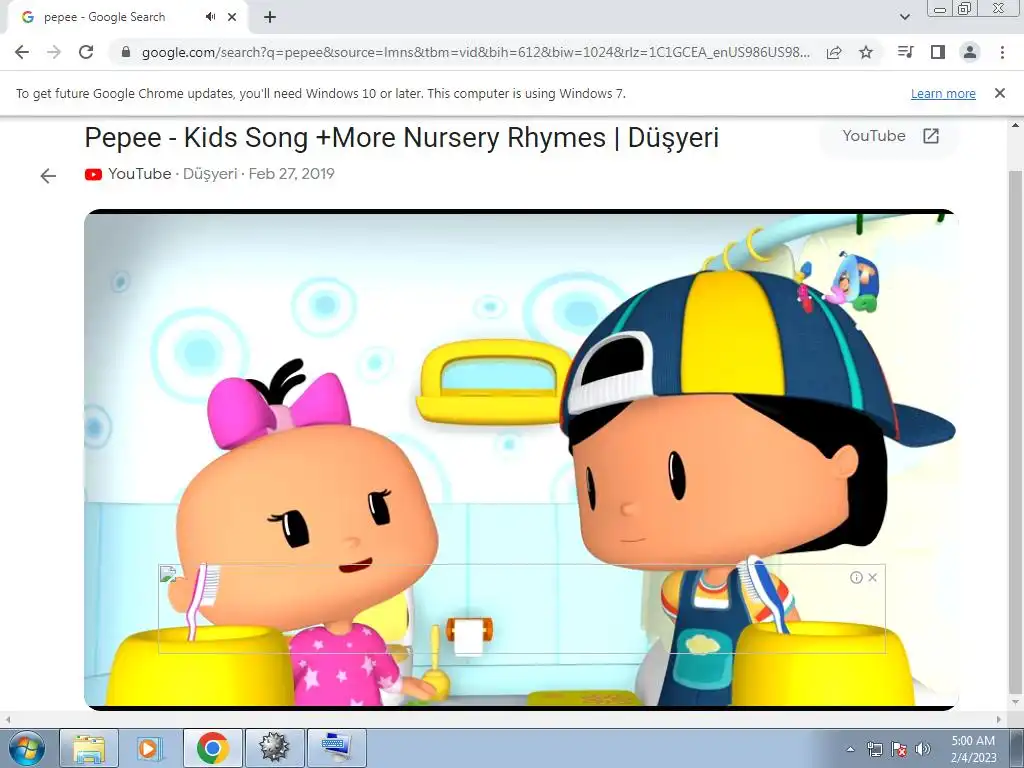Click the vertical scrollbar thumb

pos(1015,431)
